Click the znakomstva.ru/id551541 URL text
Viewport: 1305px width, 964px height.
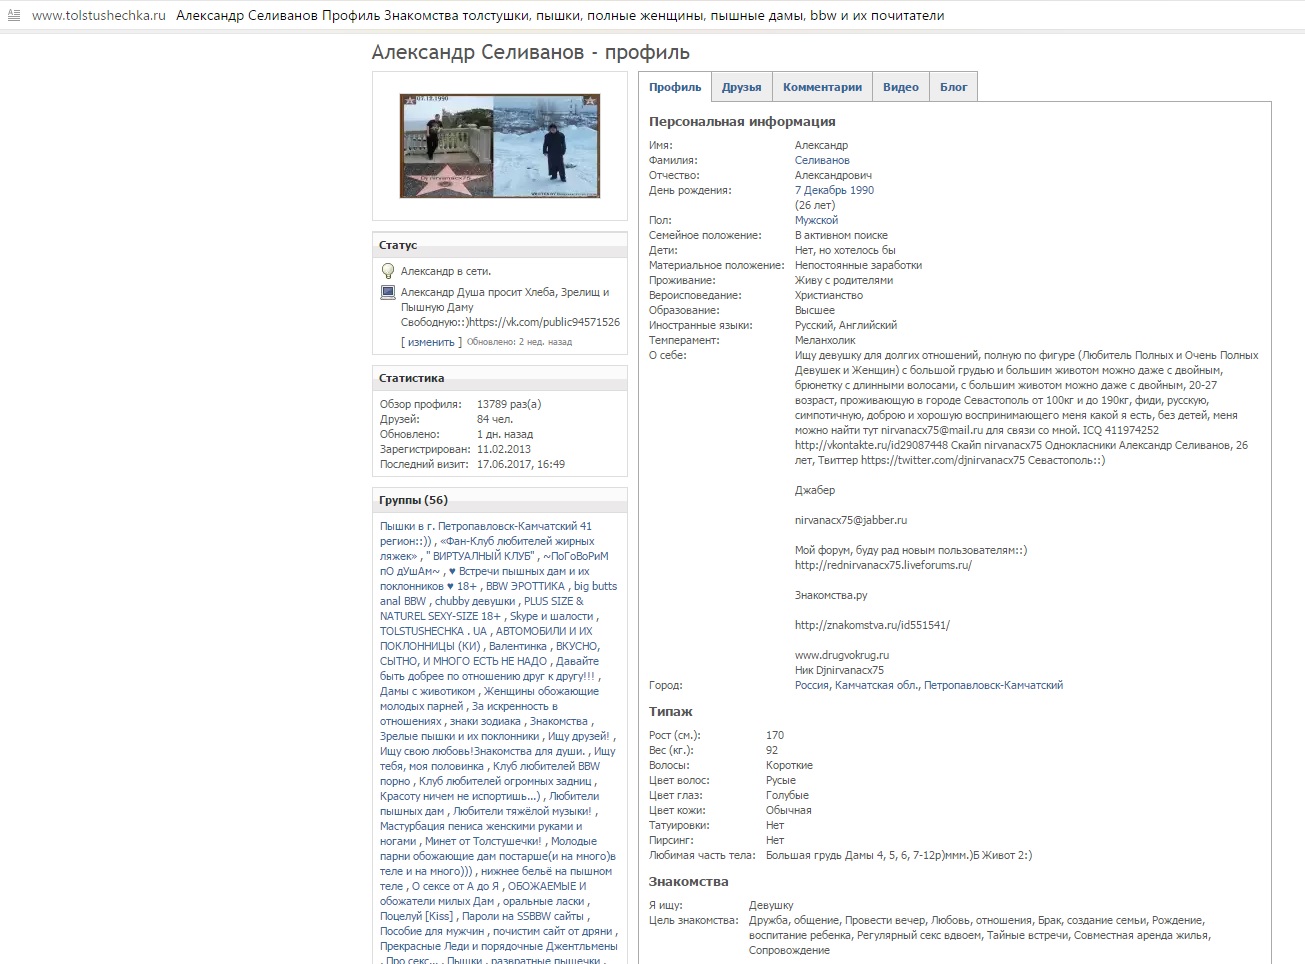coord(872,625)
